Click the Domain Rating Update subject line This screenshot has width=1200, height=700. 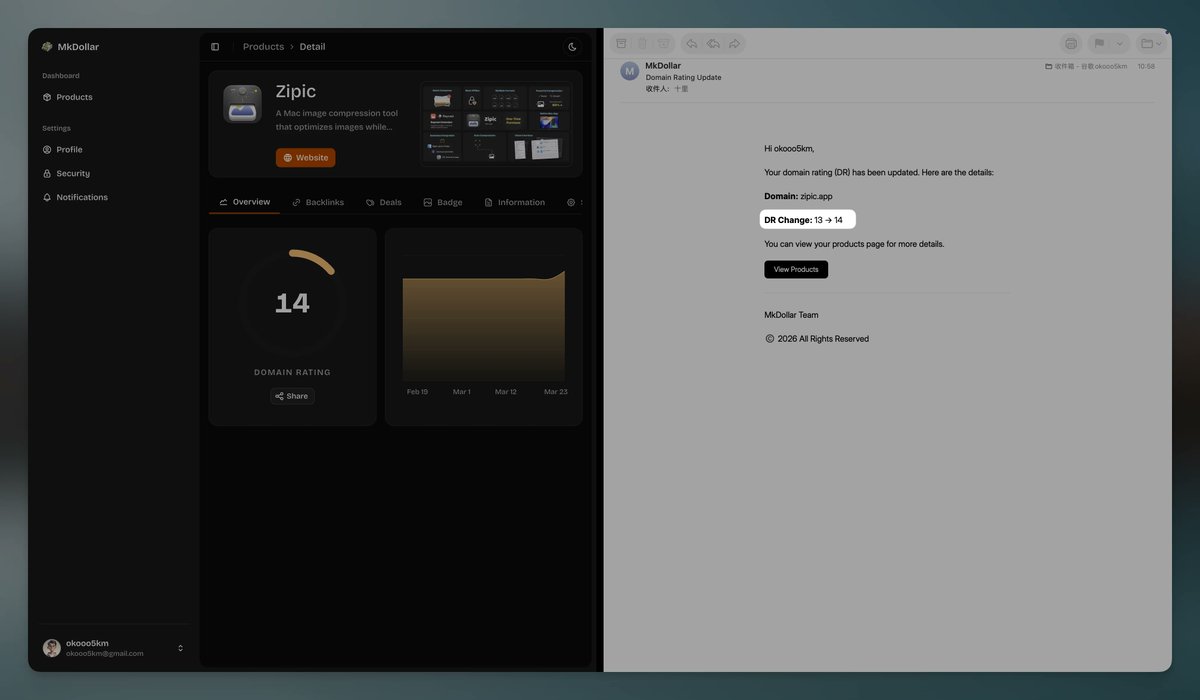(x=683, y=77)
